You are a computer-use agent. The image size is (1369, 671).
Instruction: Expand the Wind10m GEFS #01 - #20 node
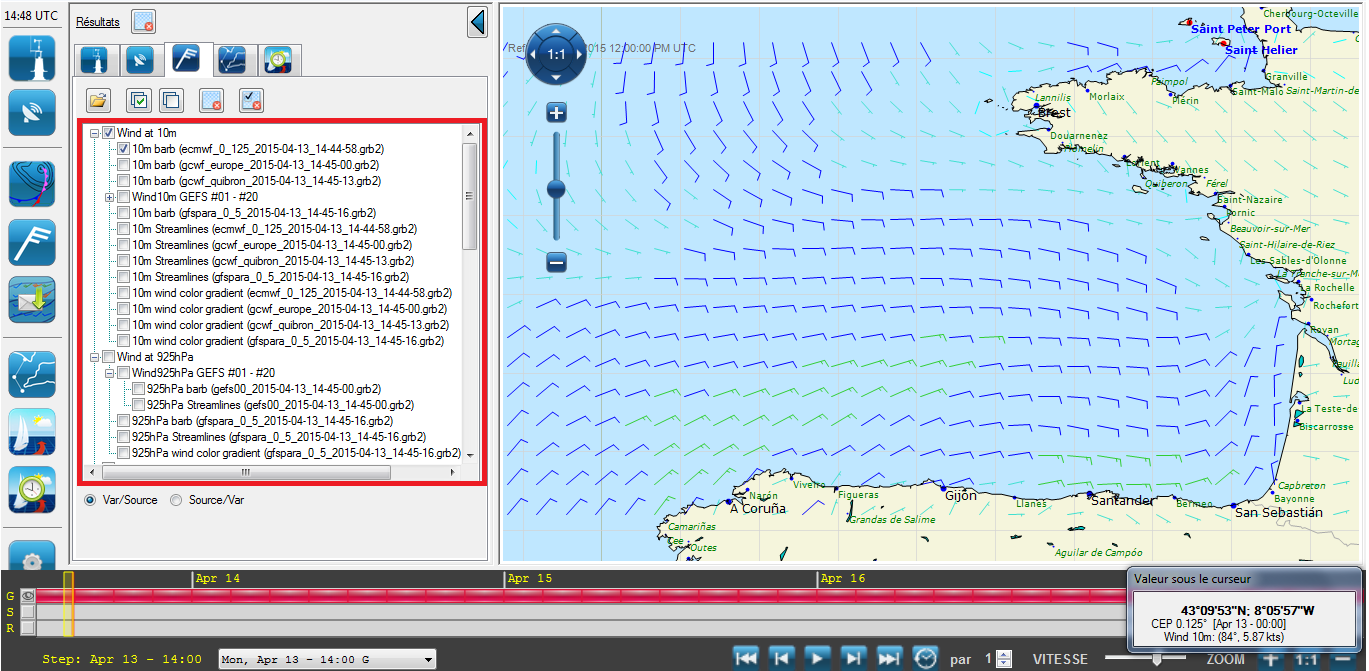109,197
